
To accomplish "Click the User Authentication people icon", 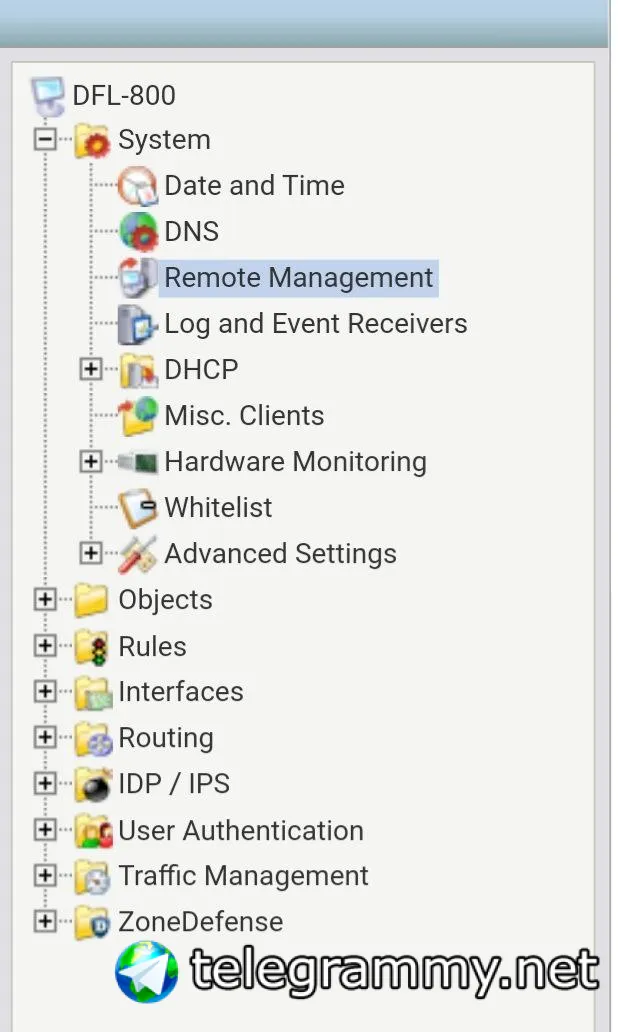I will click(x=93, y=831).
